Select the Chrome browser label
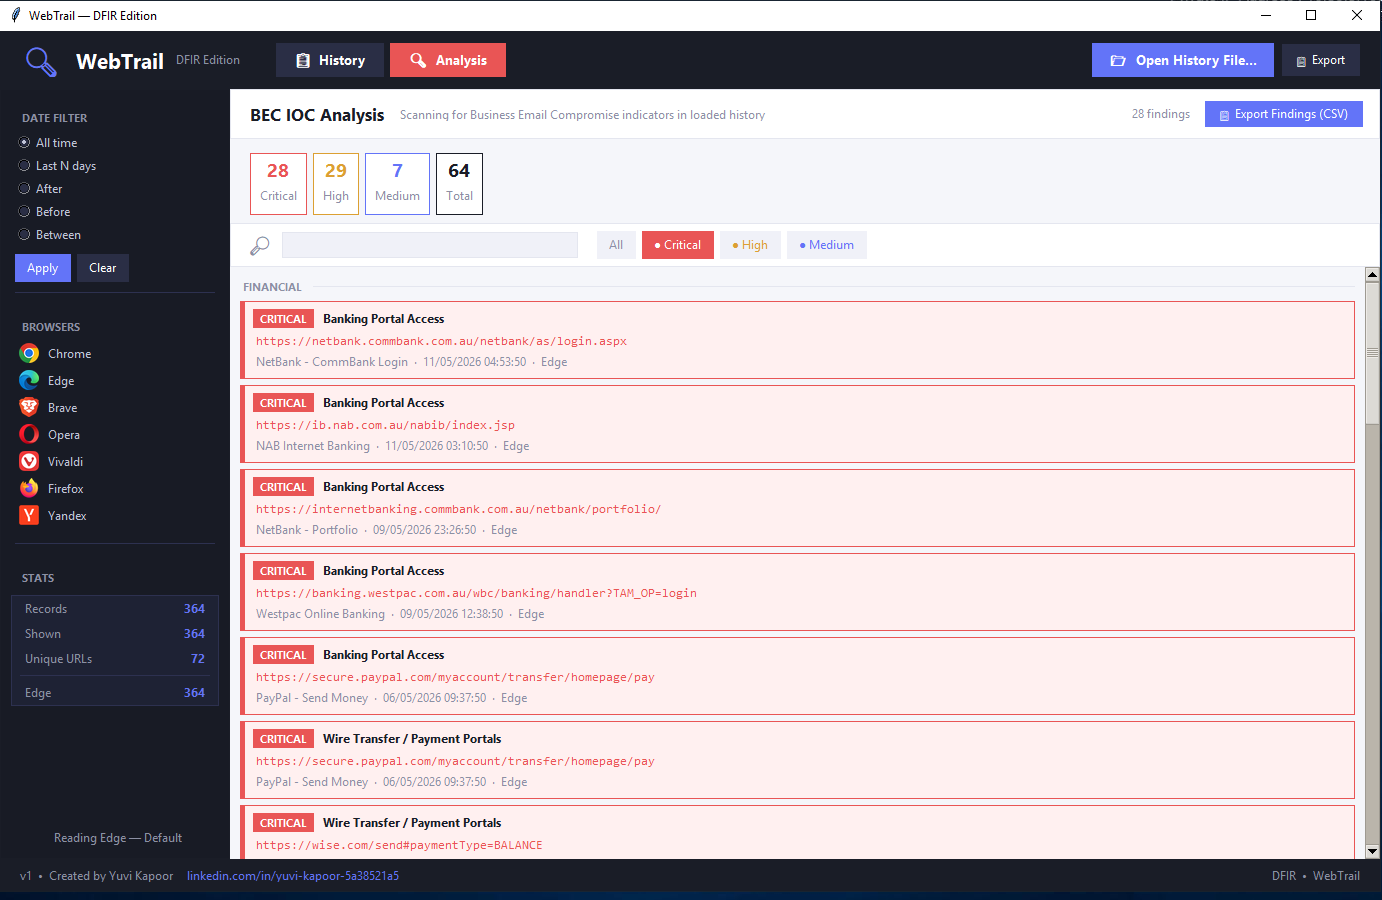The height and width of the screenshot is (900, 1382). pyautogui.click(x=69, y=354)
